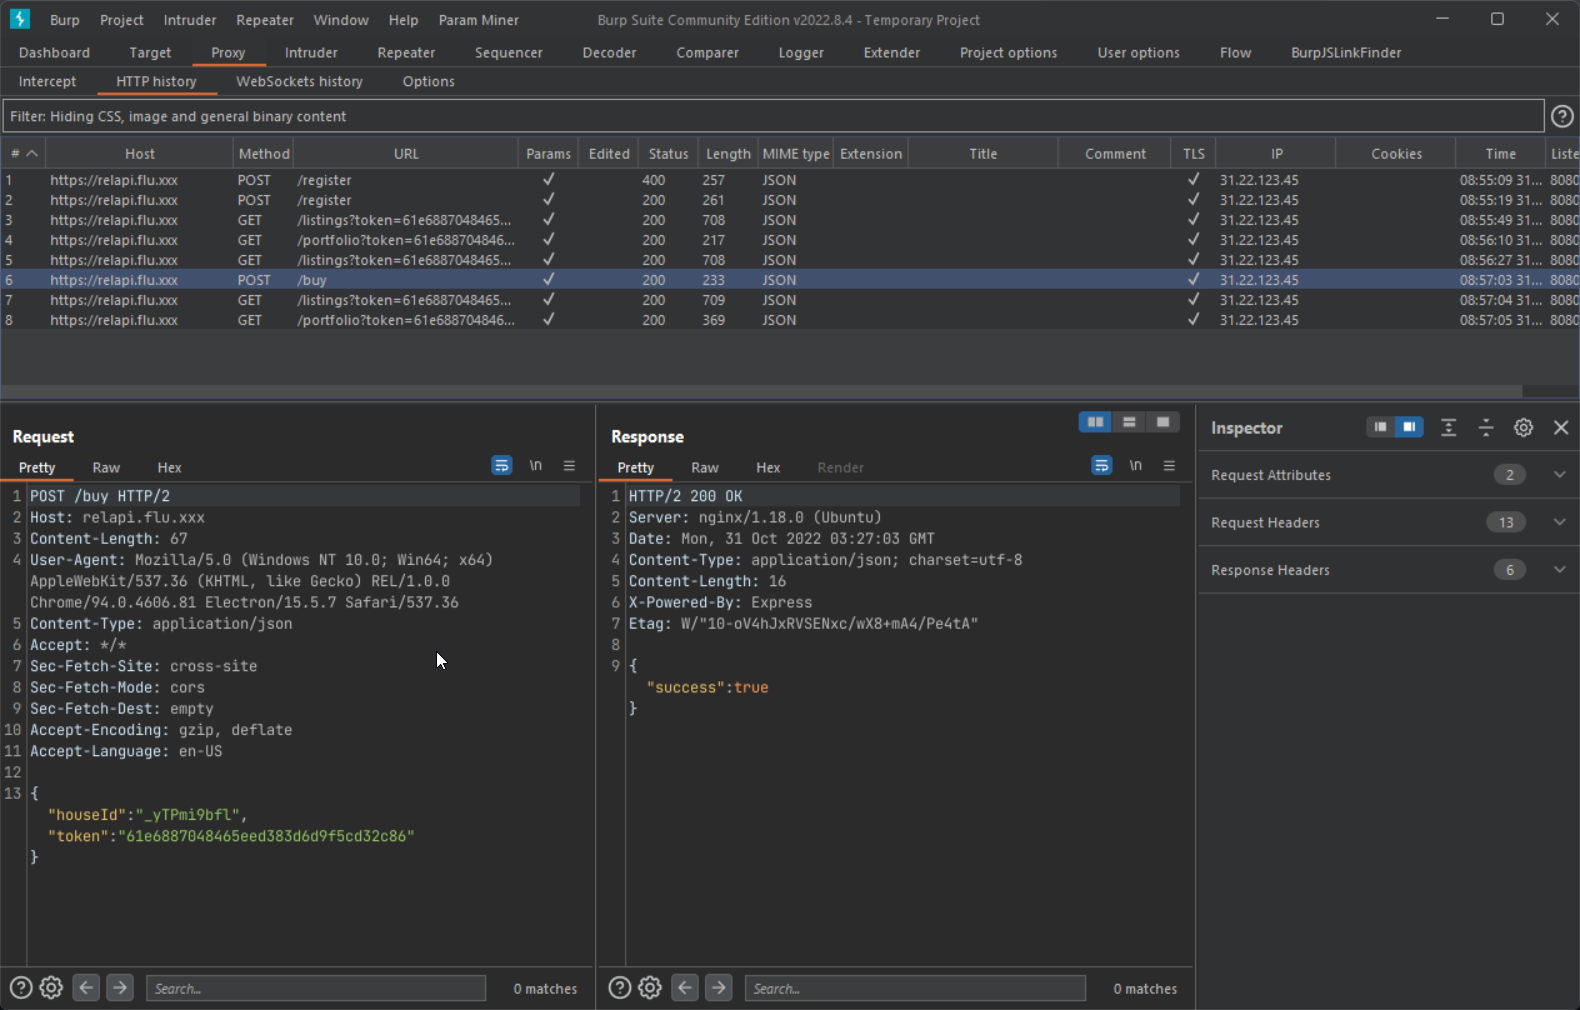
Task: Toggle non-printable characters in Request panel
Action: click(x=536, y=466)
